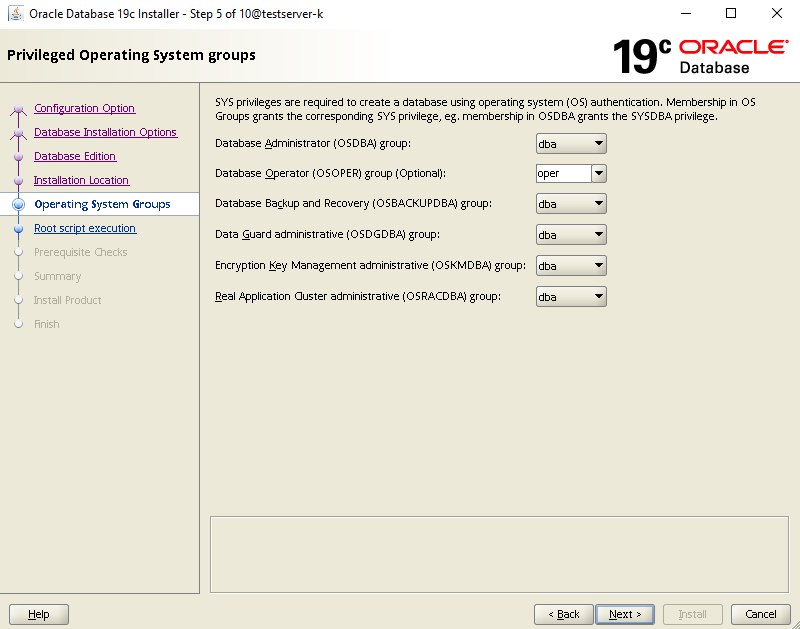Go to the Installation Location step
Image resolution: width=800 pixels, height=629 pixels.
tap(81, 180)
